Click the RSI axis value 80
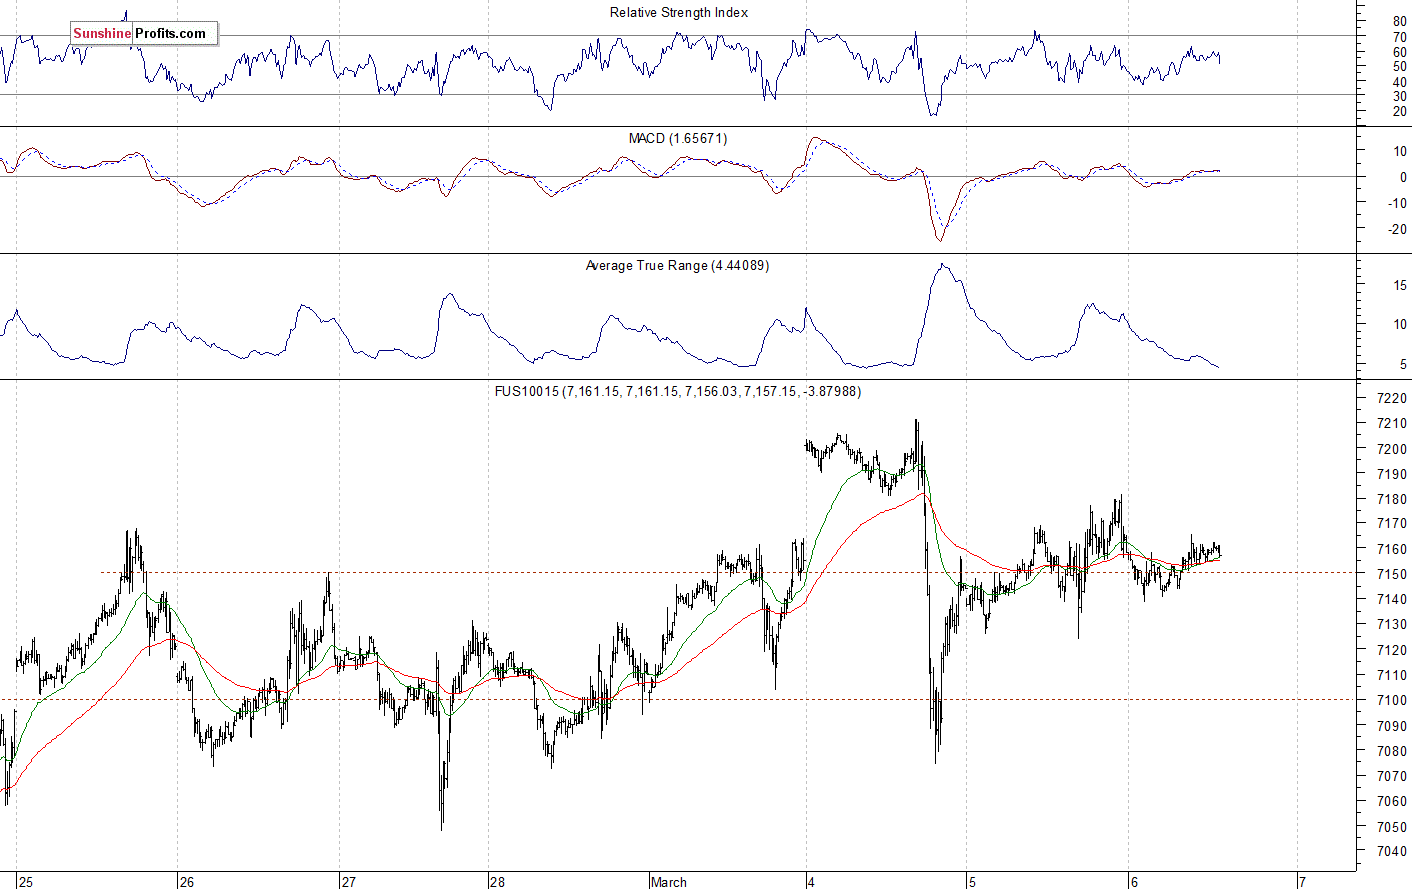 point(1400,21)
